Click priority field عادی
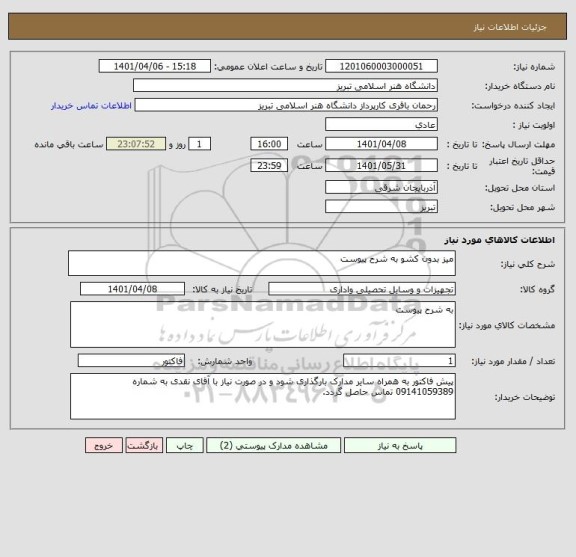 tap(381, 125)
